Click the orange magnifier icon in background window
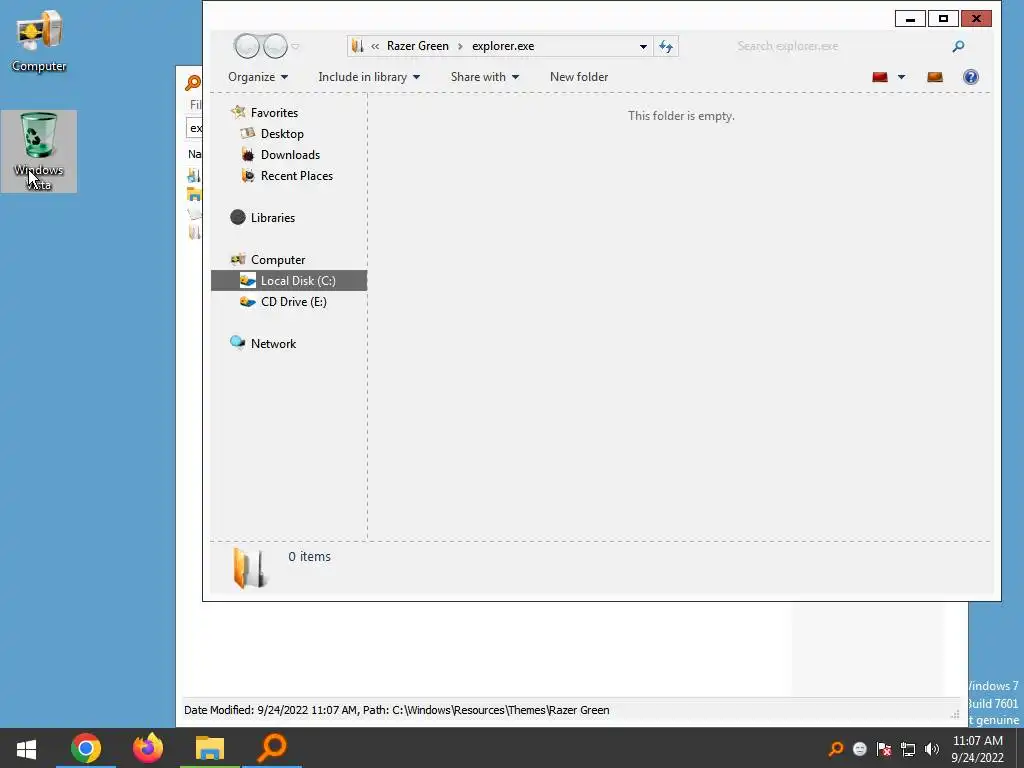1024x768 pixels. (193, 82)
